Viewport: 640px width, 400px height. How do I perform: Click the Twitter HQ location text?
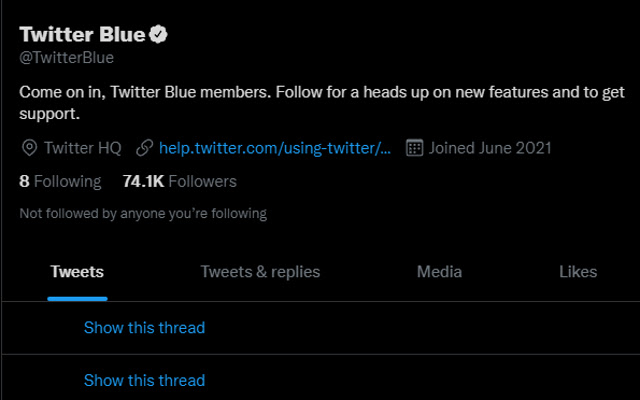point(83,148)
